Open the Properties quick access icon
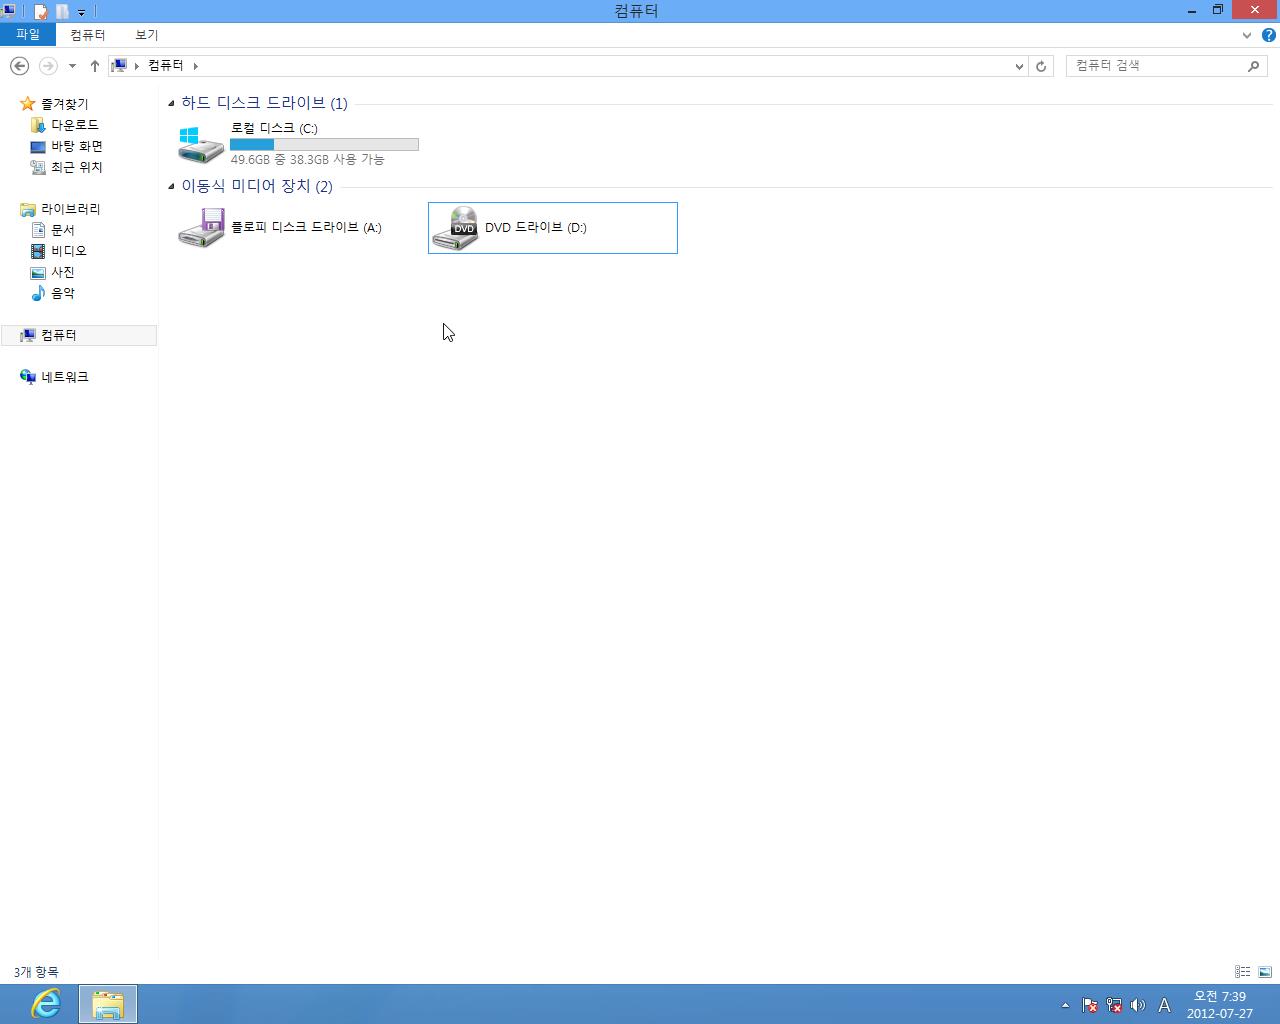Viewport: 1280px width, 1024px height. 41,12
